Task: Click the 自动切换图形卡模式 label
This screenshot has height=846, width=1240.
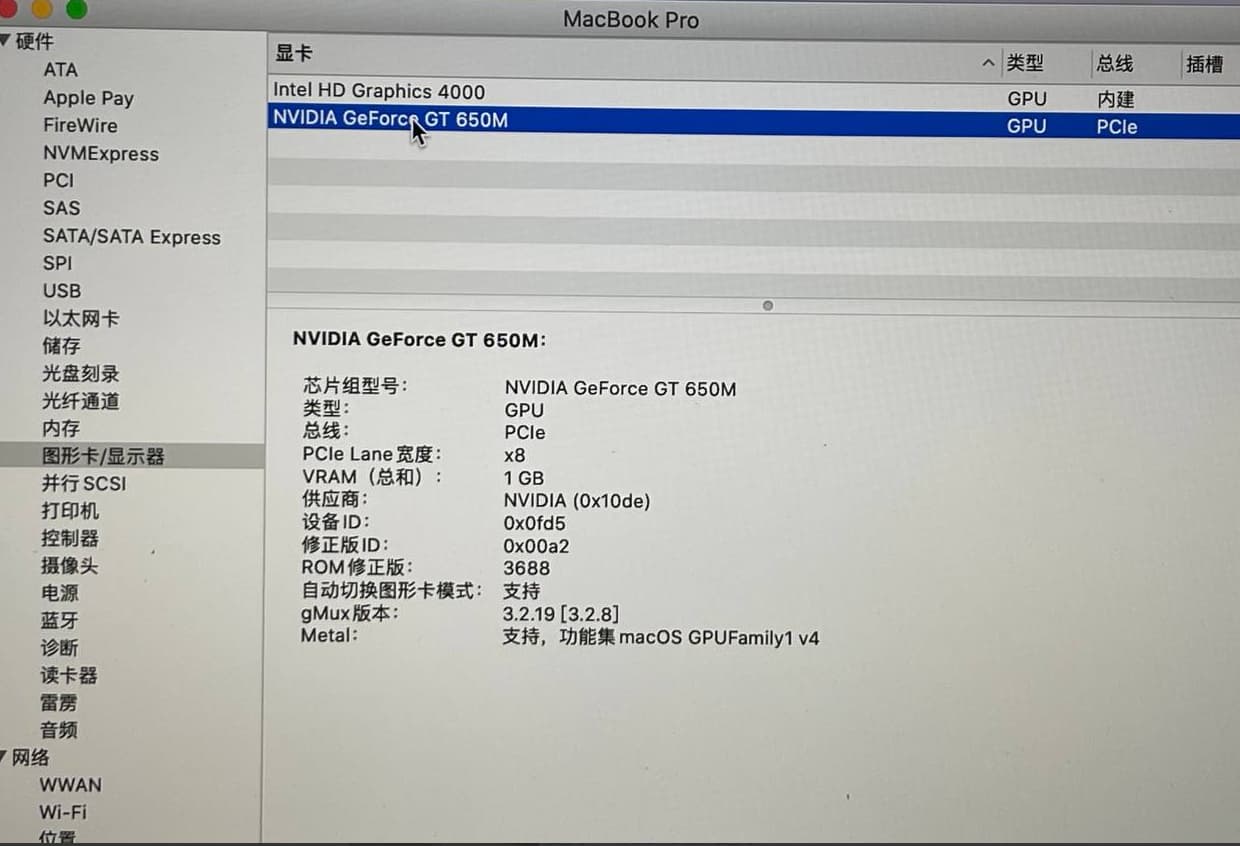Action: coord(392,590)
